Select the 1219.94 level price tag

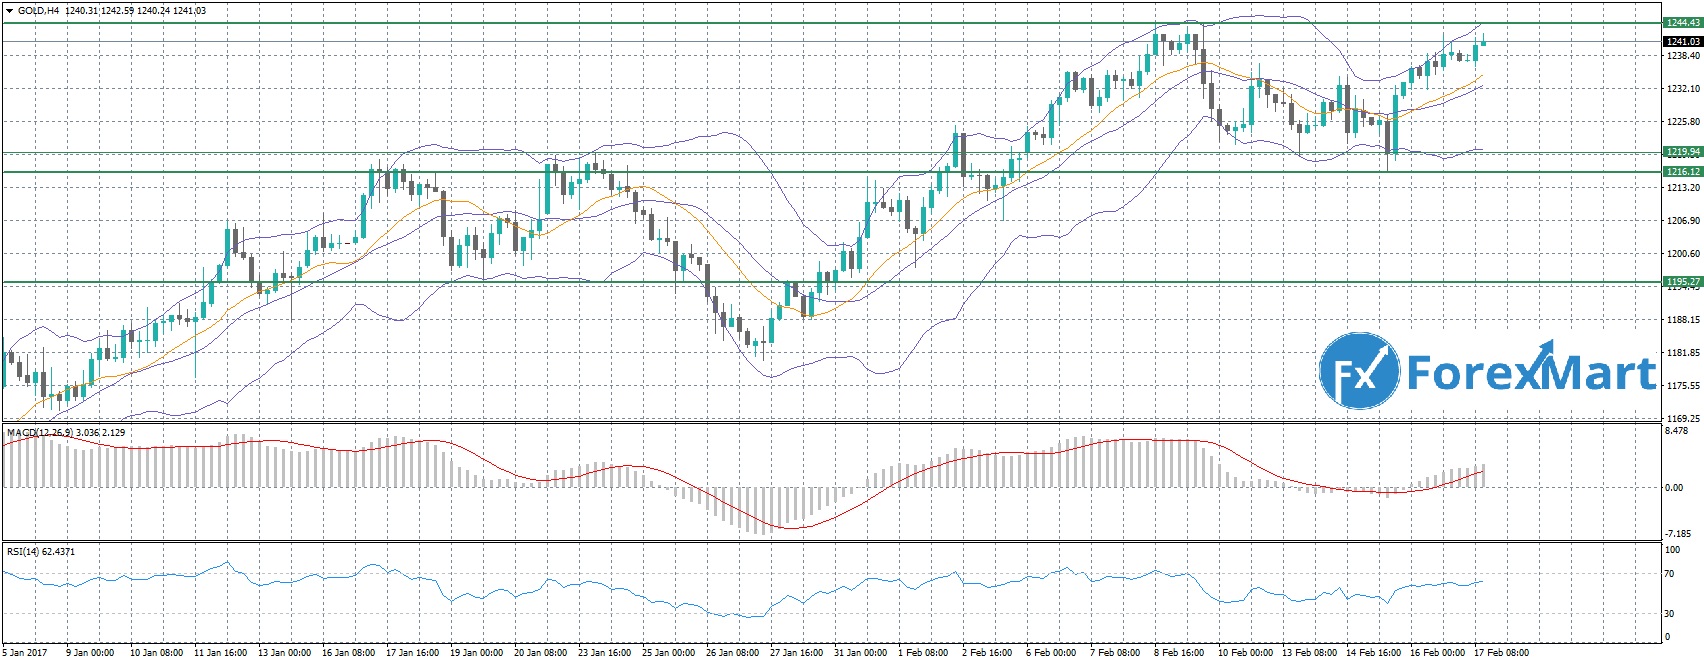click(x=1682, y=152)
